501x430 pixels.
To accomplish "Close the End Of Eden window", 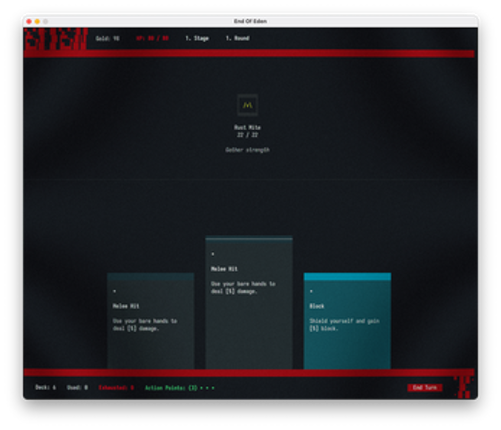I will click(29, 21).
